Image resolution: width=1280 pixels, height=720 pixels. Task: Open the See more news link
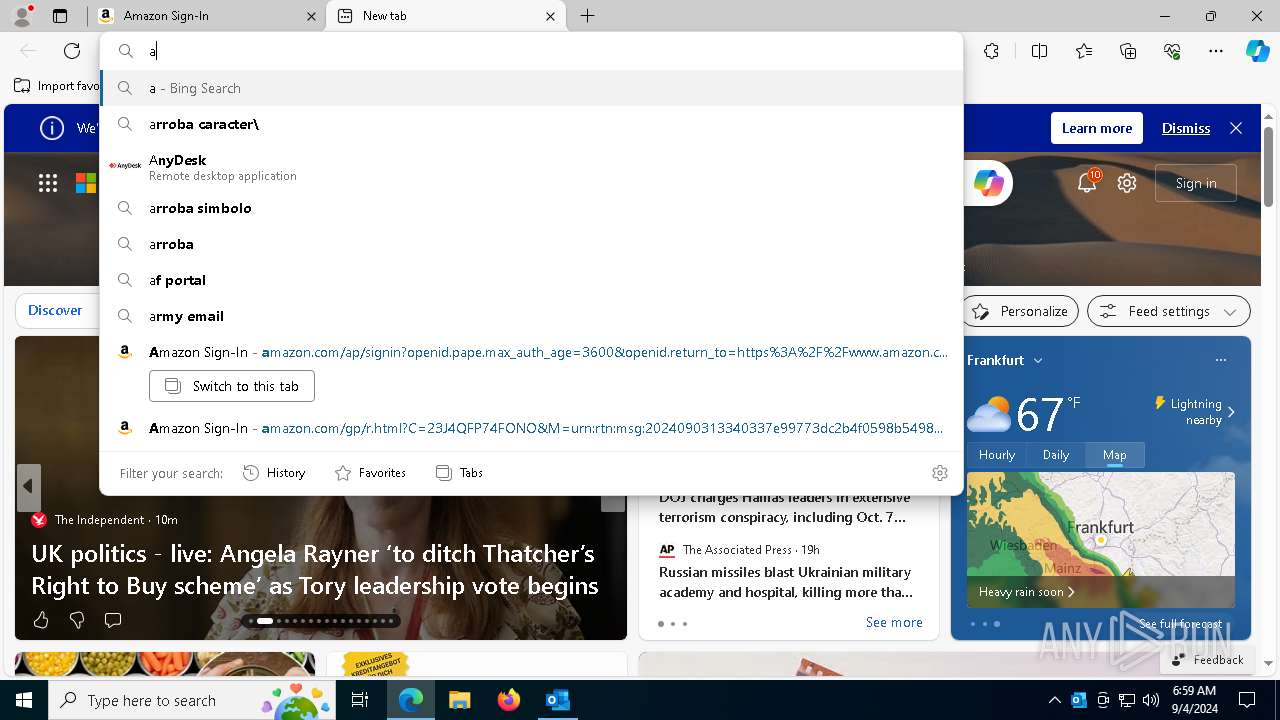pos(894,622)
